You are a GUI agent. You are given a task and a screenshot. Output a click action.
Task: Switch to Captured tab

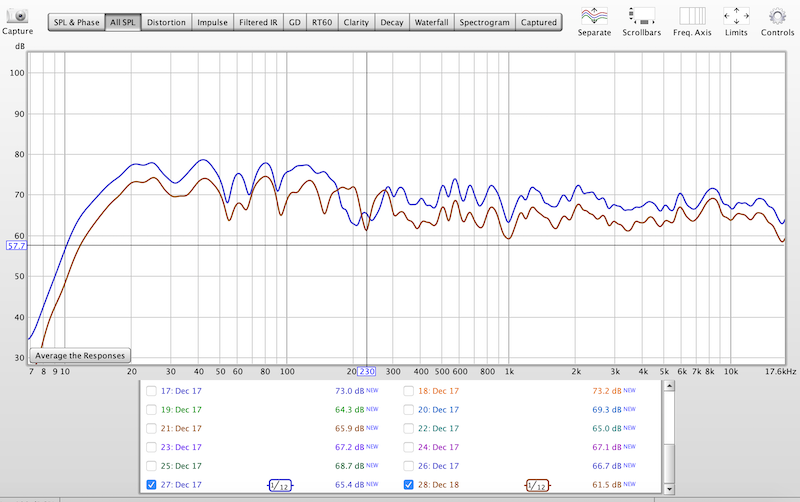pos(539,22)
